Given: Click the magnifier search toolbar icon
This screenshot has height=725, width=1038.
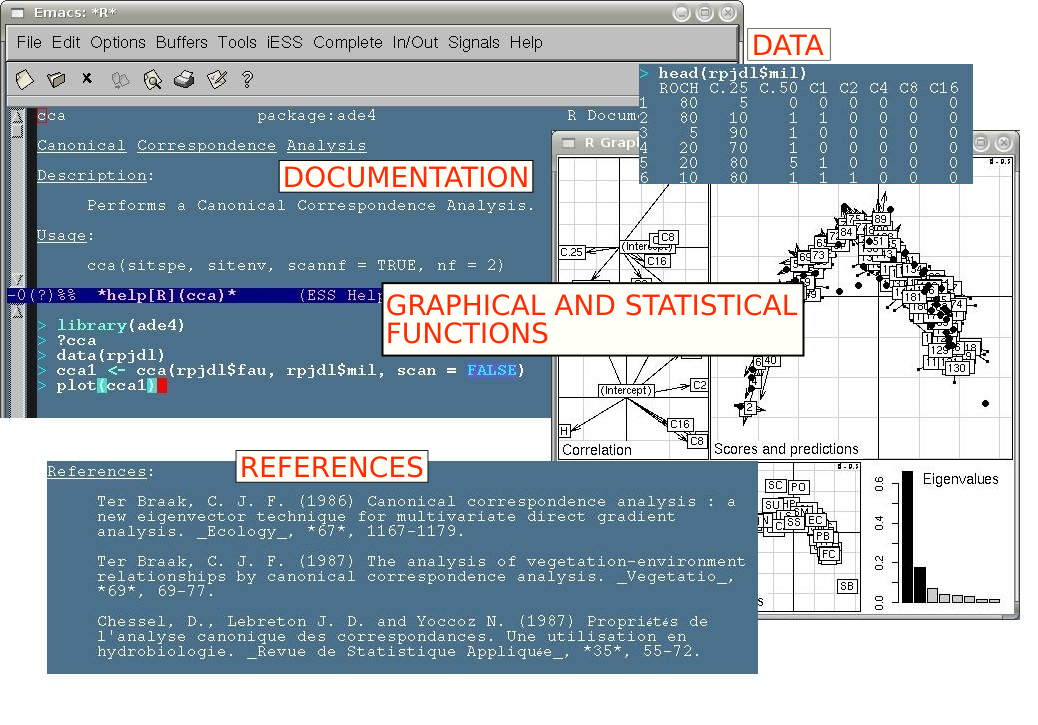Looking at the screenshot, I should pos(152,79).
